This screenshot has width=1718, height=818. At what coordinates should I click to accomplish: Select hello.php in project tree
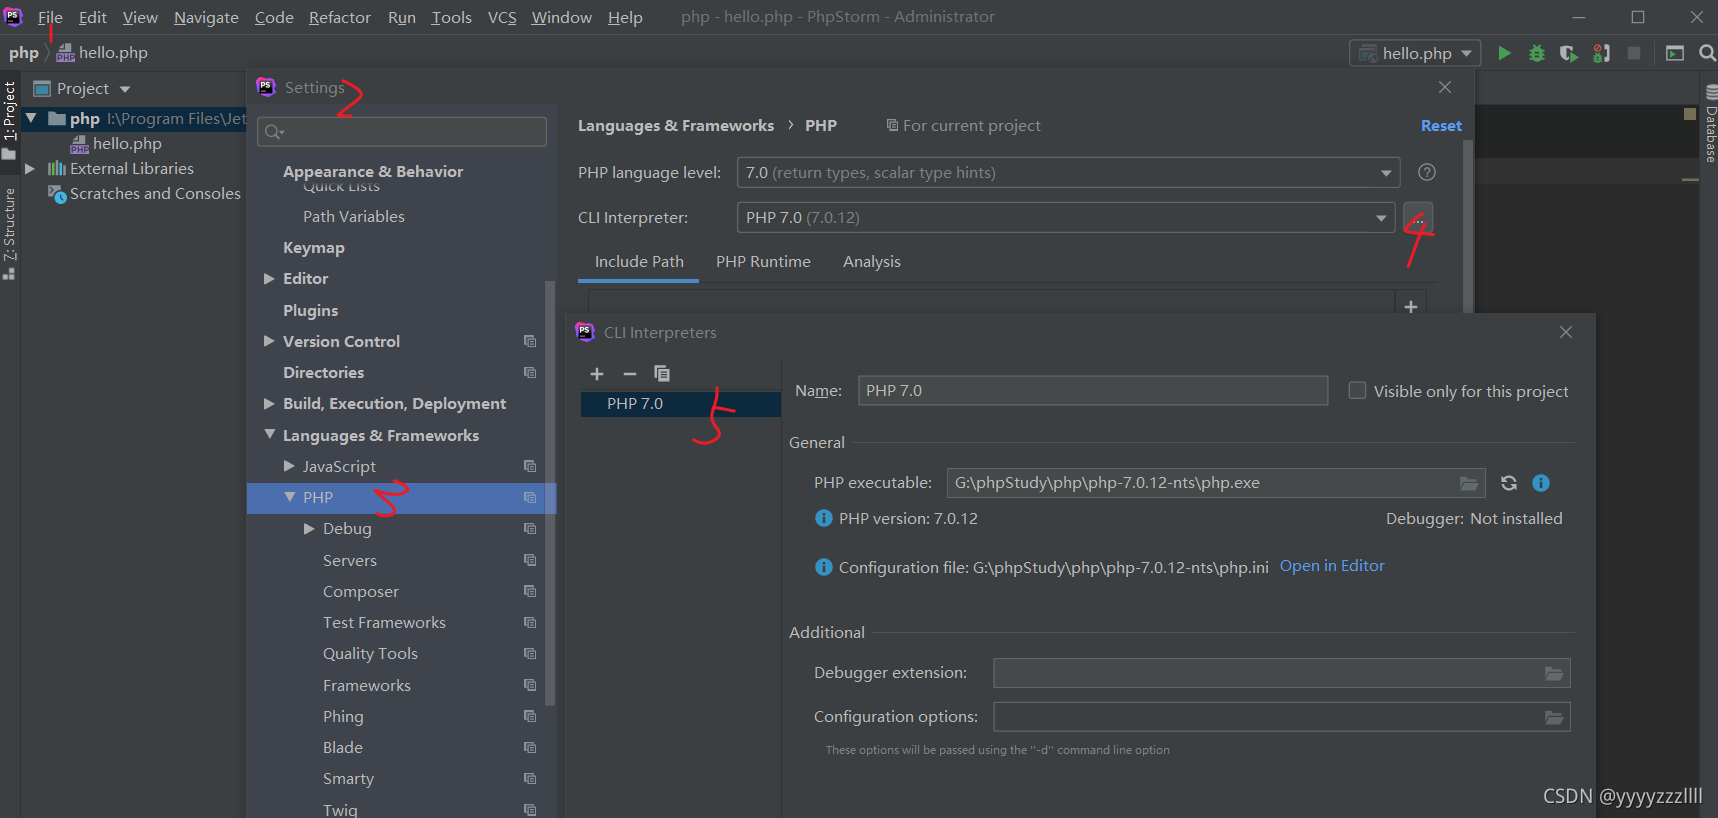click(127, 143)
